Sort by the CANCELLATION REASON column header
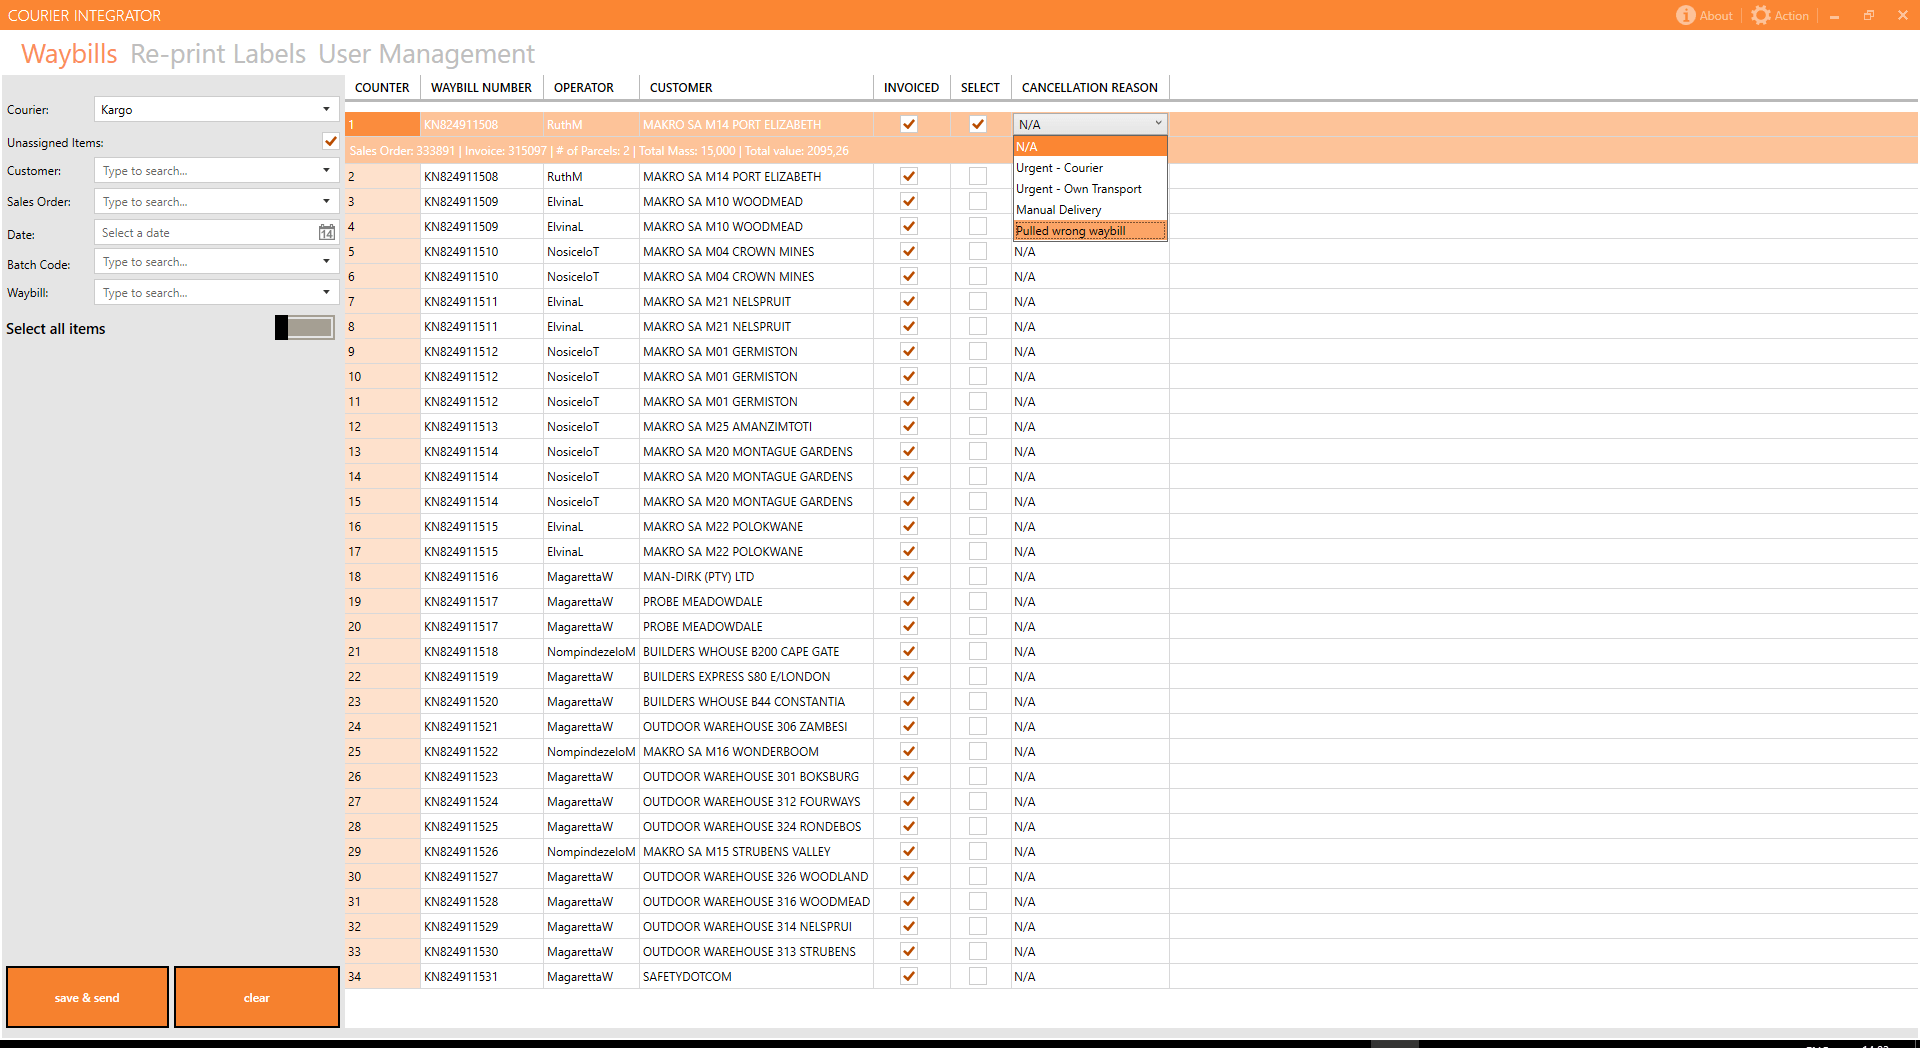The width and height of the screenshot is (1920, 1048). coord(1090,88)
